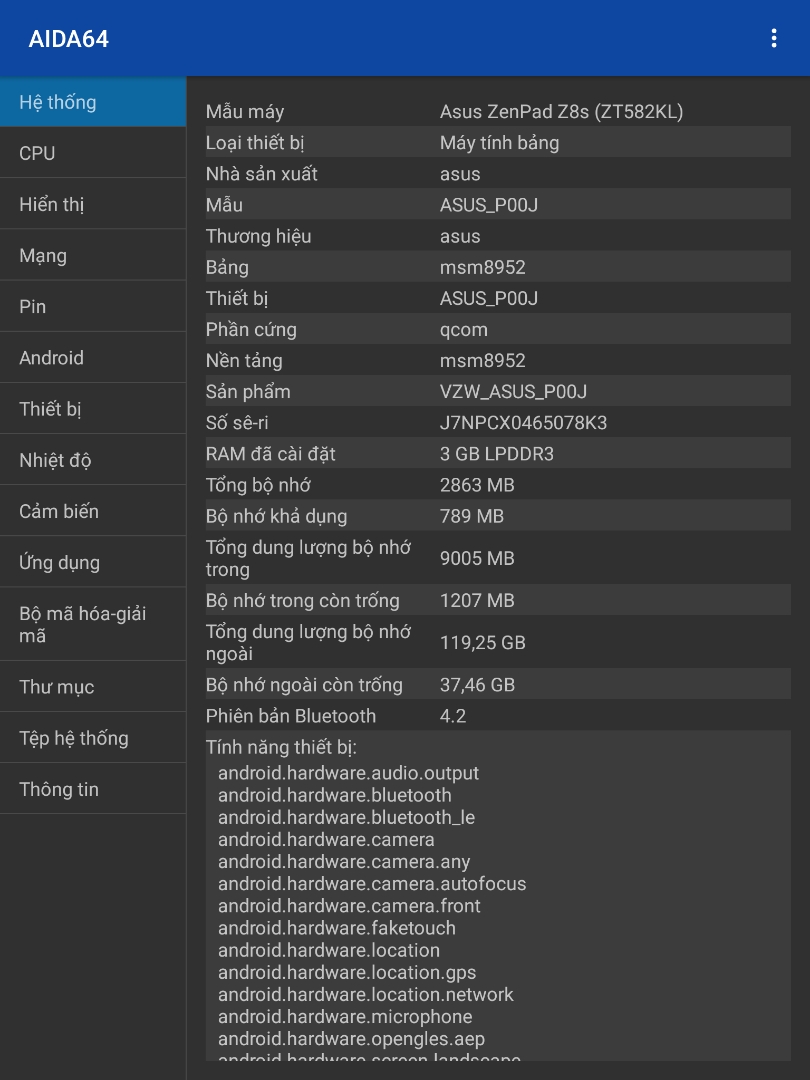This screenshot has width=810, height=1080.
Task: Click android.hardware.location.gps entry
Action: 347,972
